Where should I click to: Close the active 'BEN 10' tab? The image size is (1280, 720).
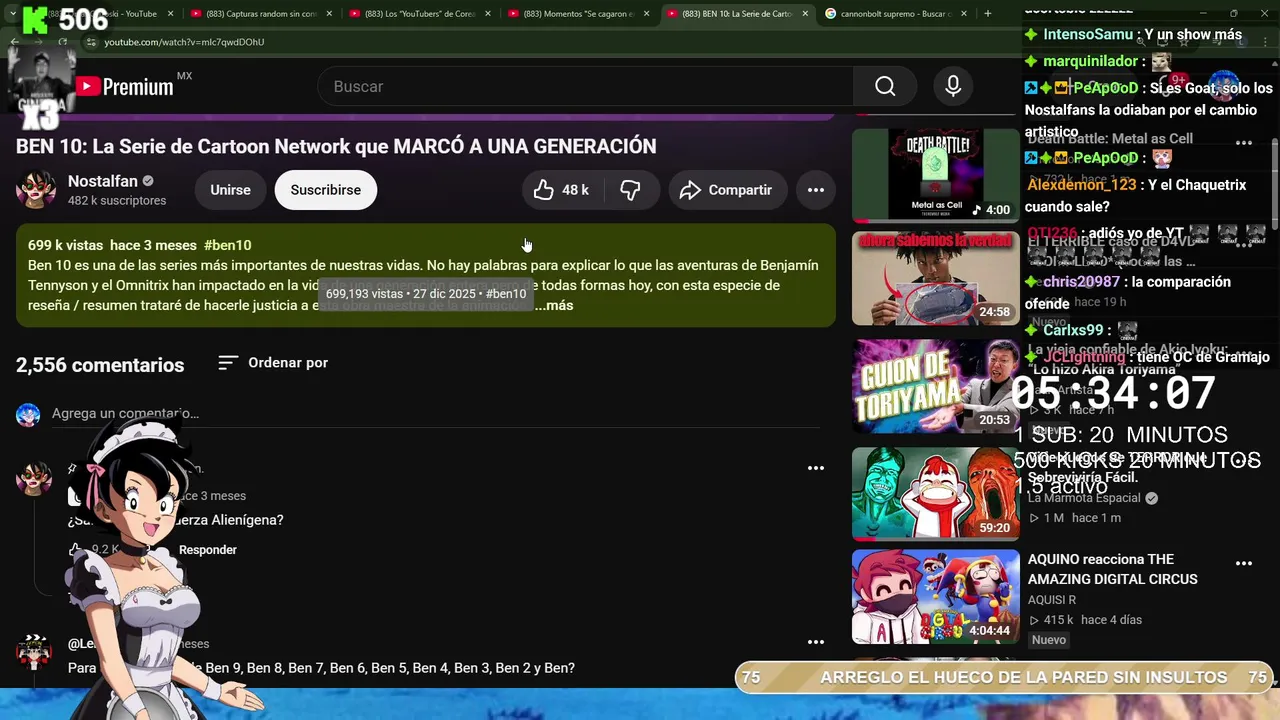805,14
